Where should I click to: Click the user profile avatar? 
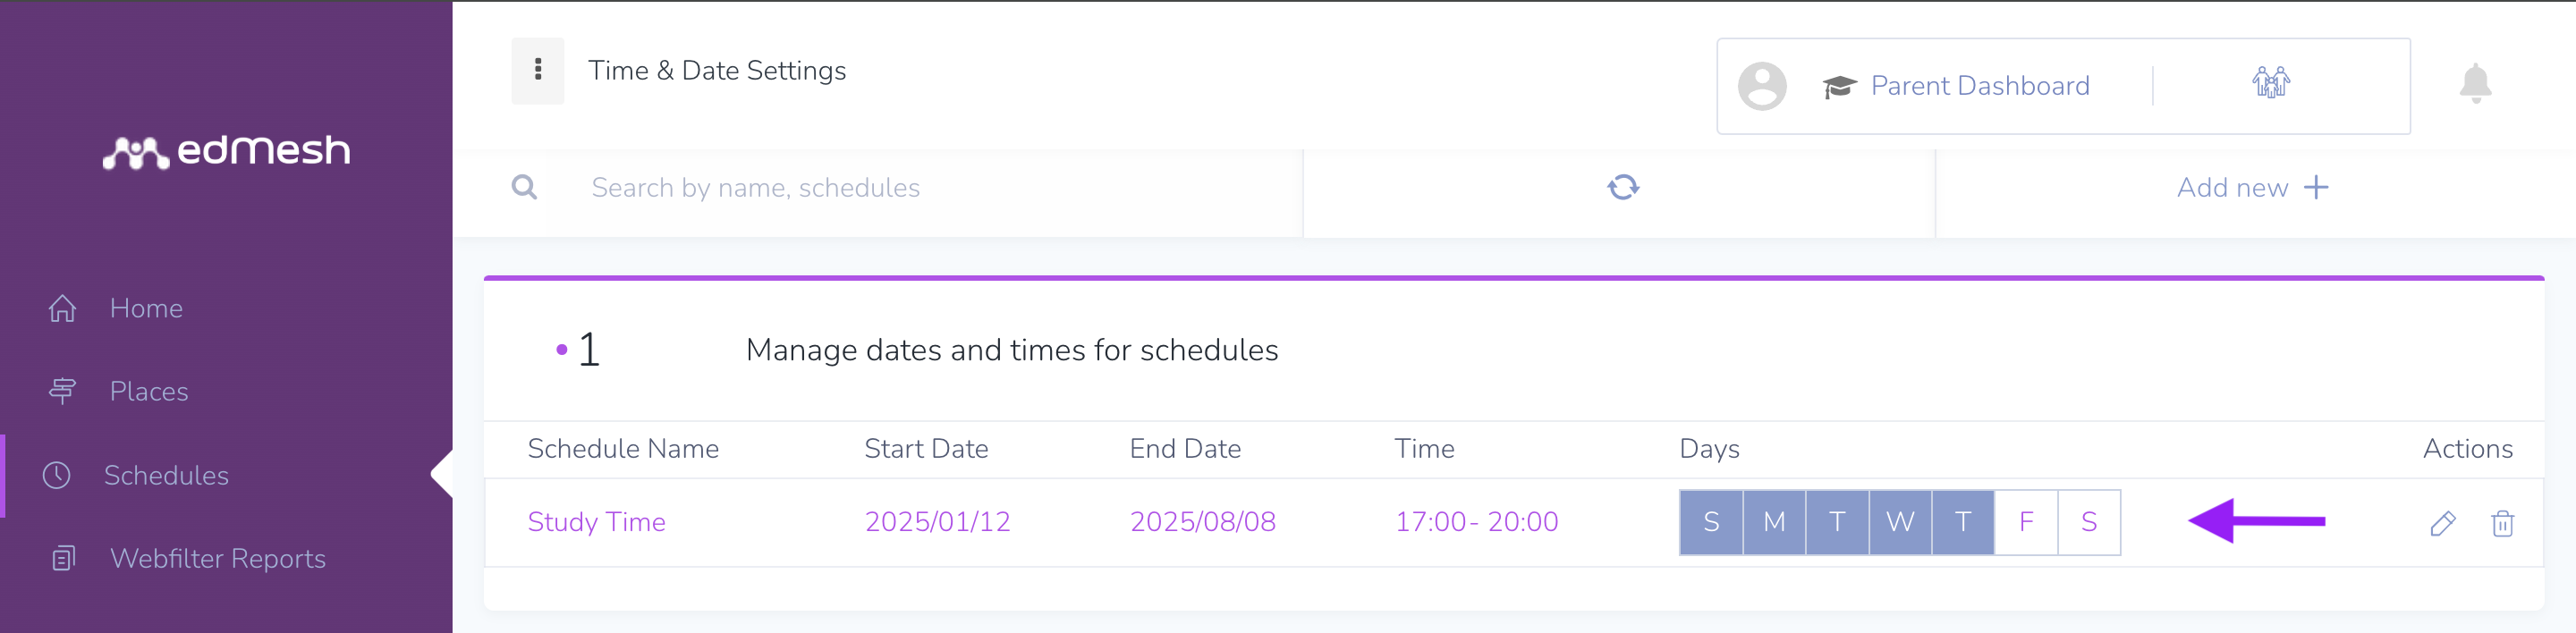click(x=1762, y=86)
